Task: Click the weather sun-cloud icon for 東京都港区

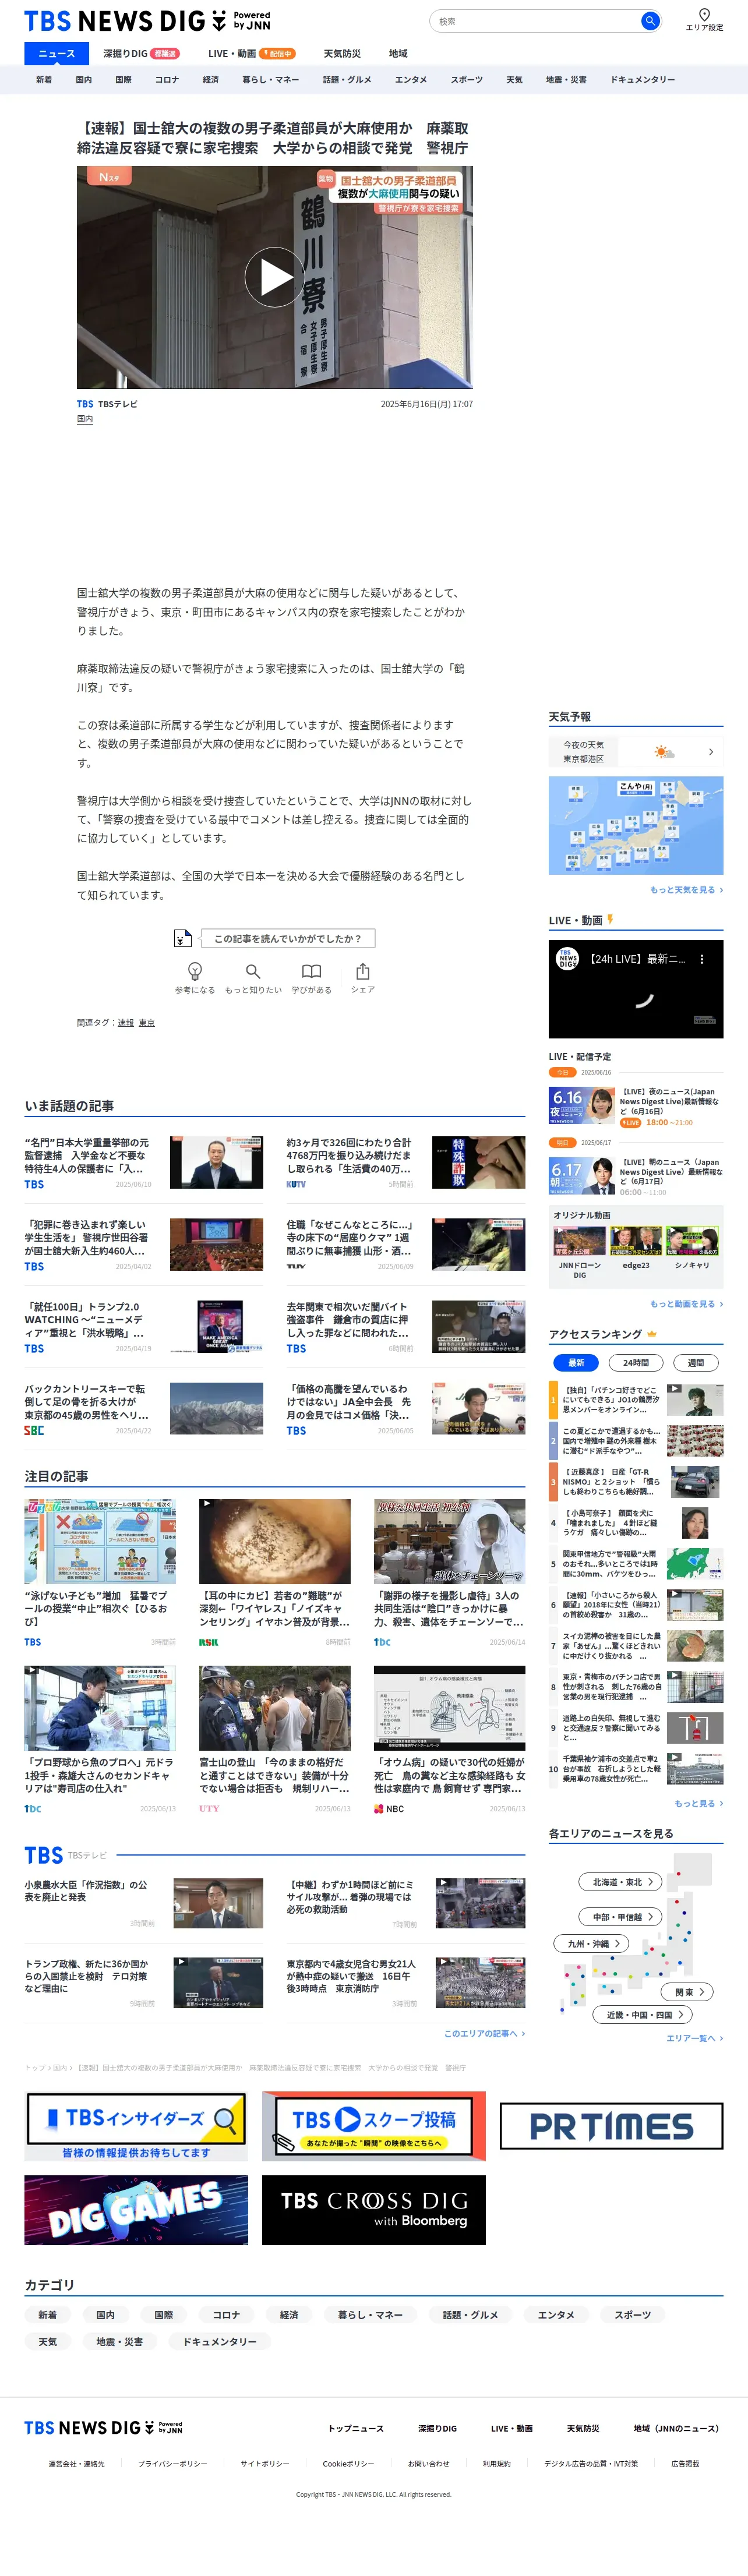Action: click(x=664, y=751)
